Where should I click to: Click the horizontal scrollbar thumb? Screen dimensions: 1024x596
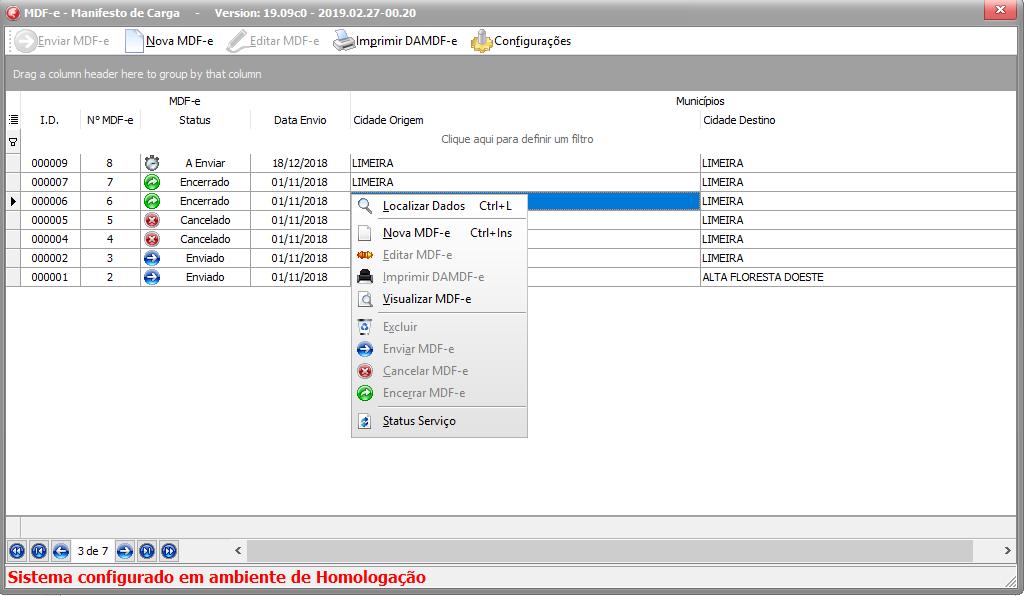[610, 551]
